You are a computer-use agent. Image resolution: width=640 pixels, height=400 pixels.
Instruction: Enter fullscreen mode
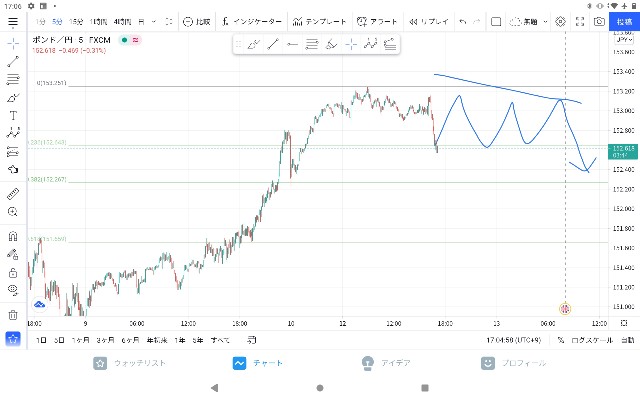click(x=580, y=22)
